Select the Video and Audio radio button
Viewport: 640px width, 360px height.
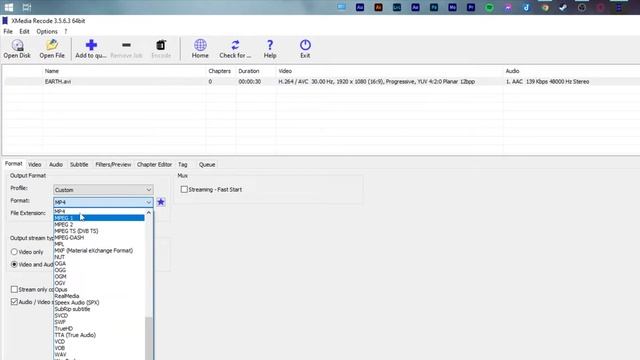(x=14, y=264)
